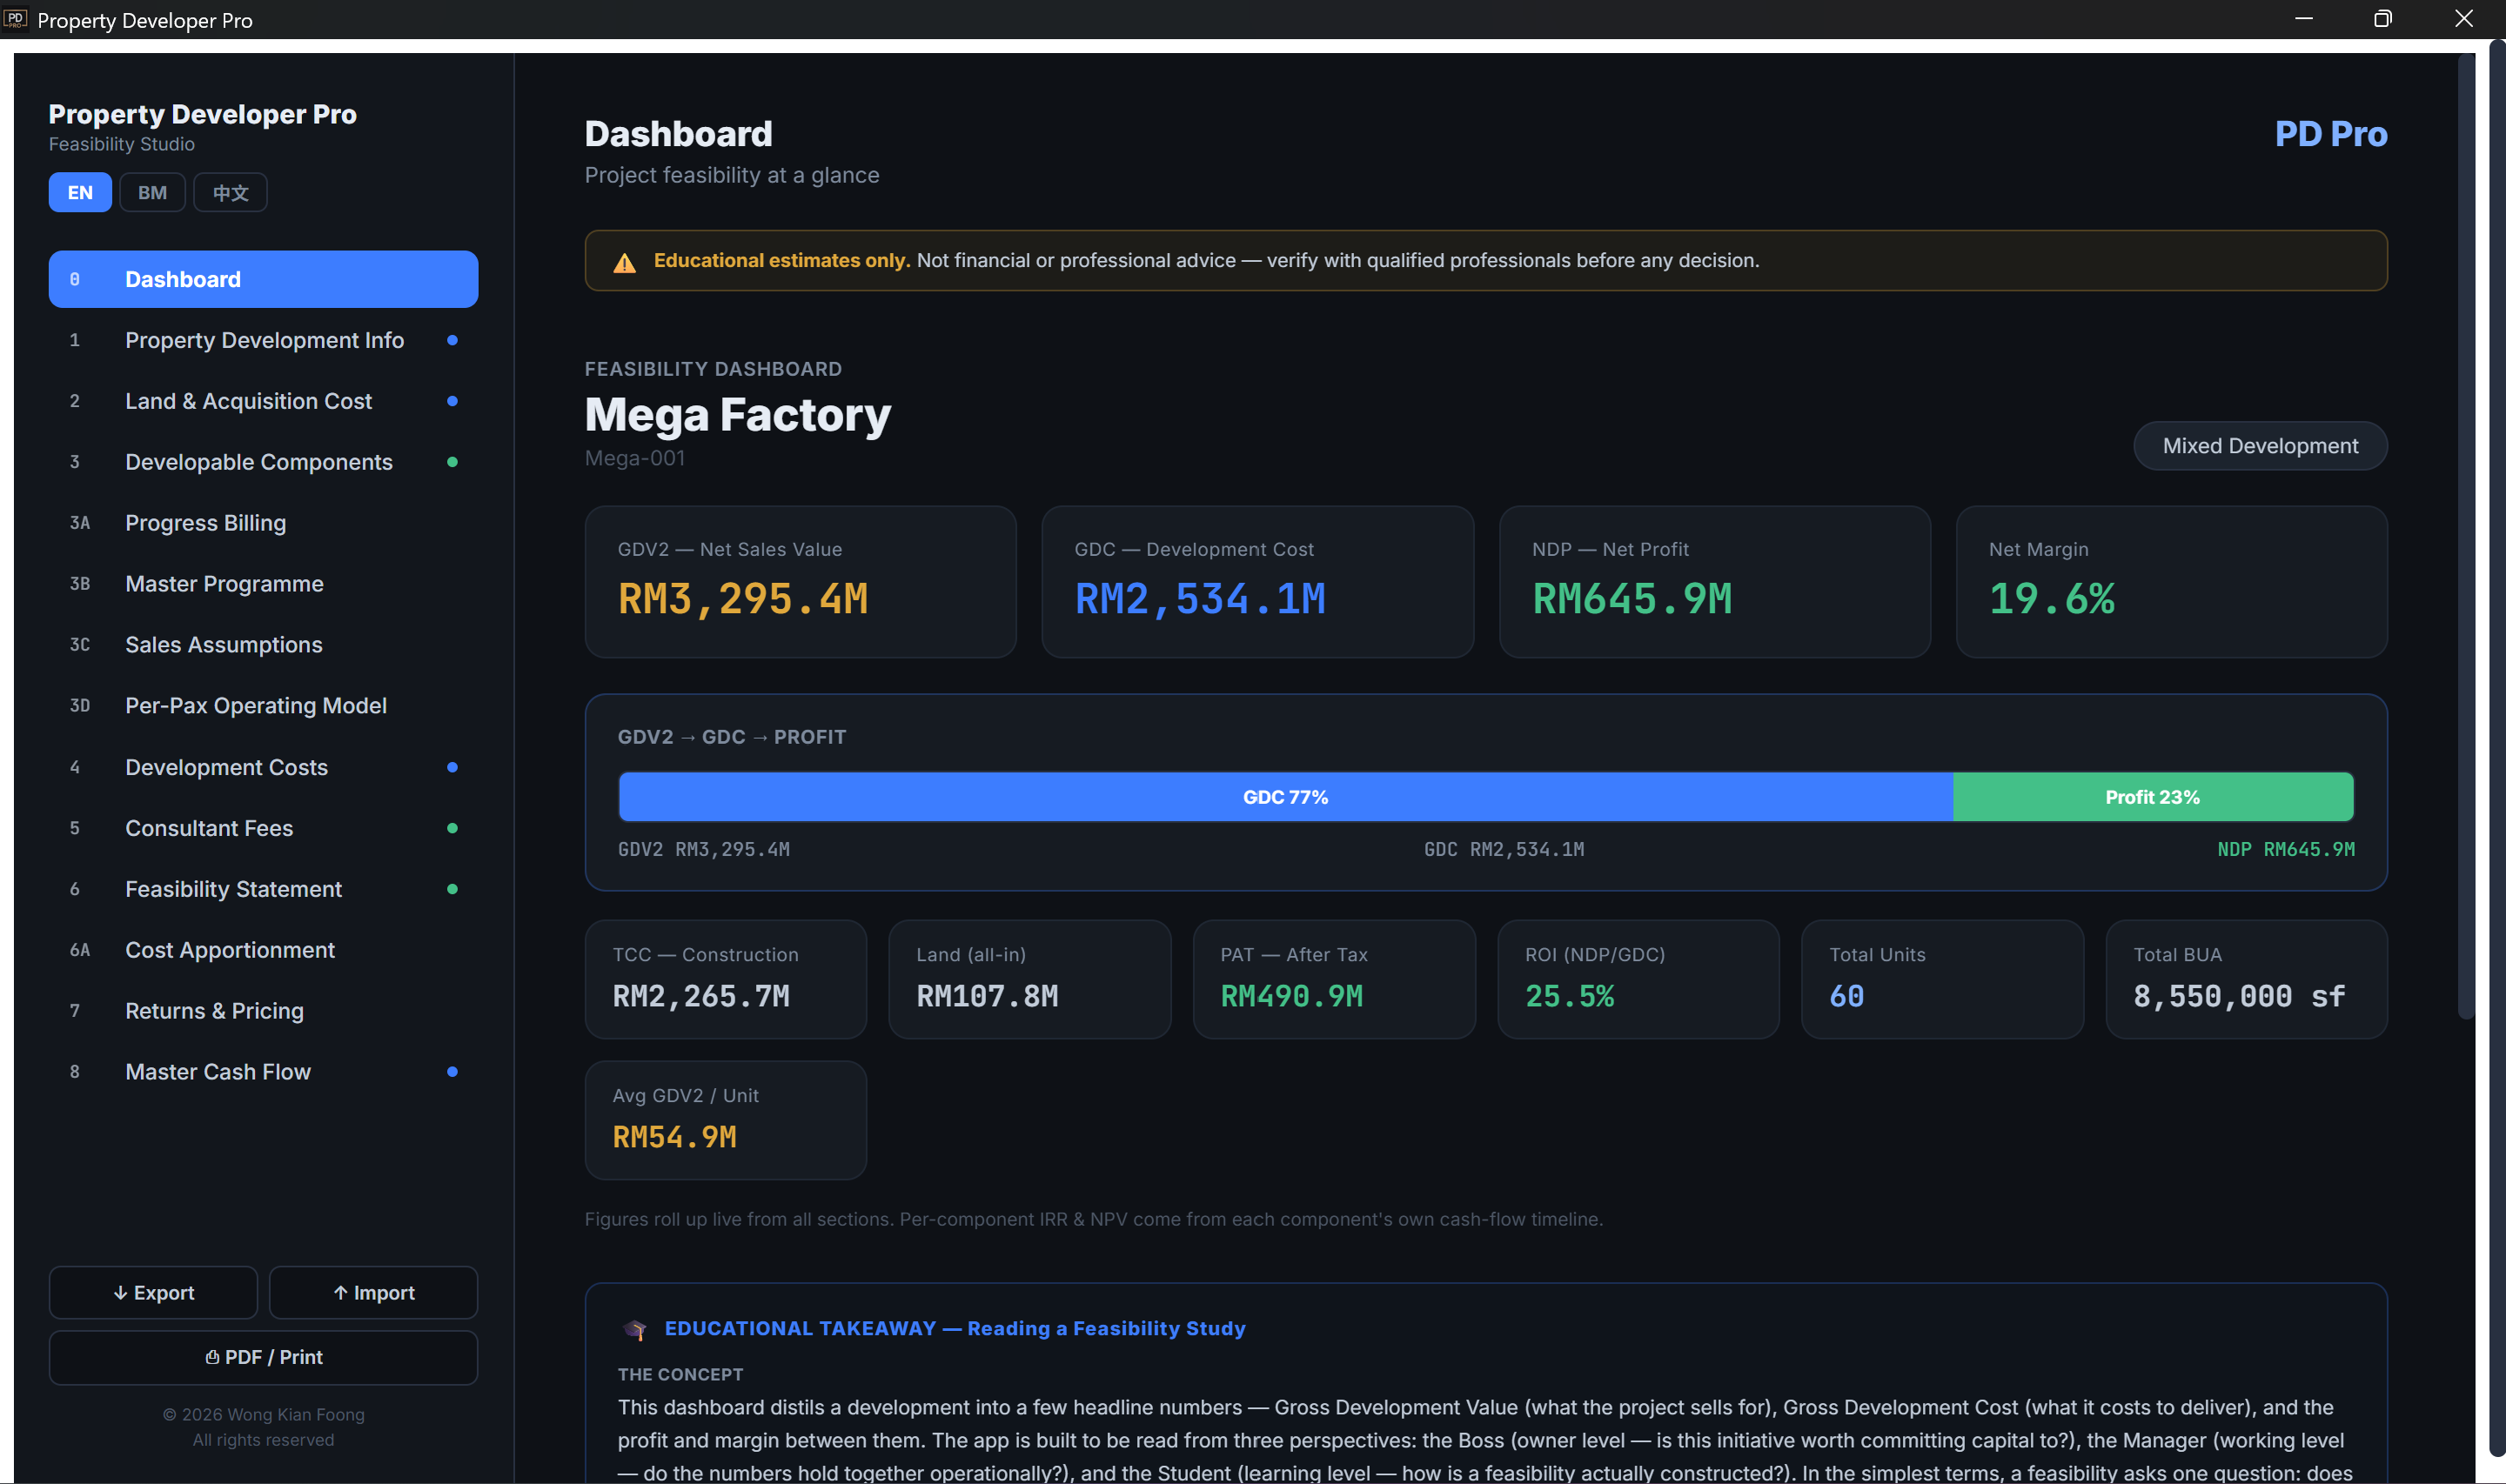
Task: Click the graduation cap icon beside Educational Takeaway
Action: click(634, 1329)
